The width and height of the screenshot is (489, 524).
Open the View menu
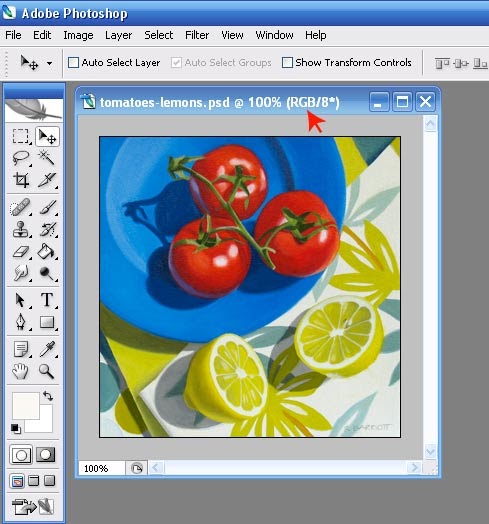tap(232, 35)
